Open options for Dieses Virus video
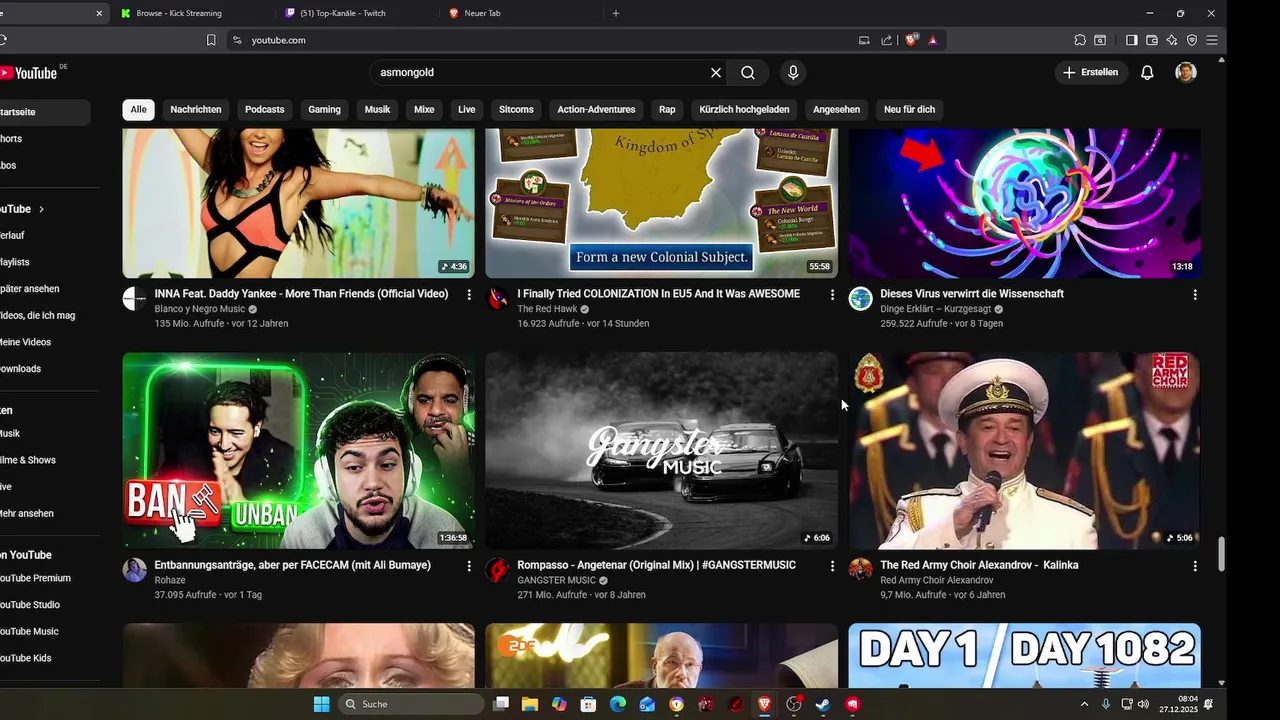Image resolution: width=1280 pixels, height=720 pixels. (x=1194, y=295)
